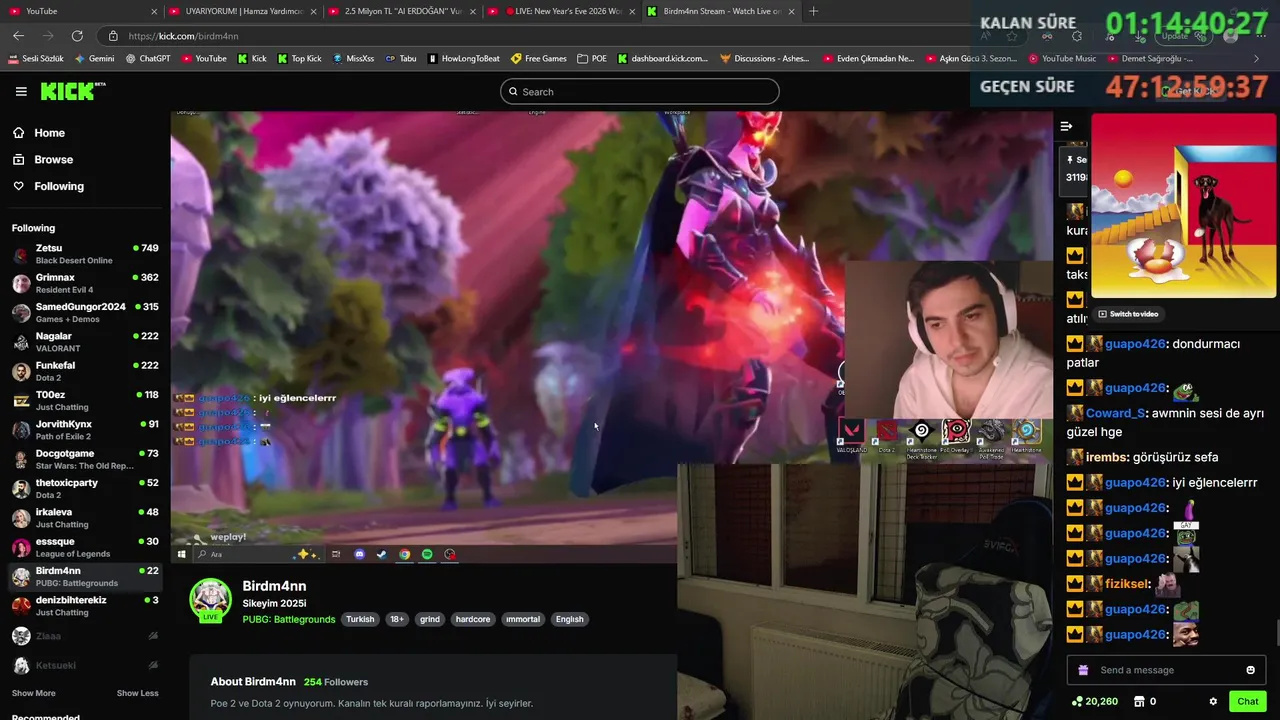Collapse Following list with Show Less
Viewport: 1280px width, 720px height.
[x=137, y=693]
